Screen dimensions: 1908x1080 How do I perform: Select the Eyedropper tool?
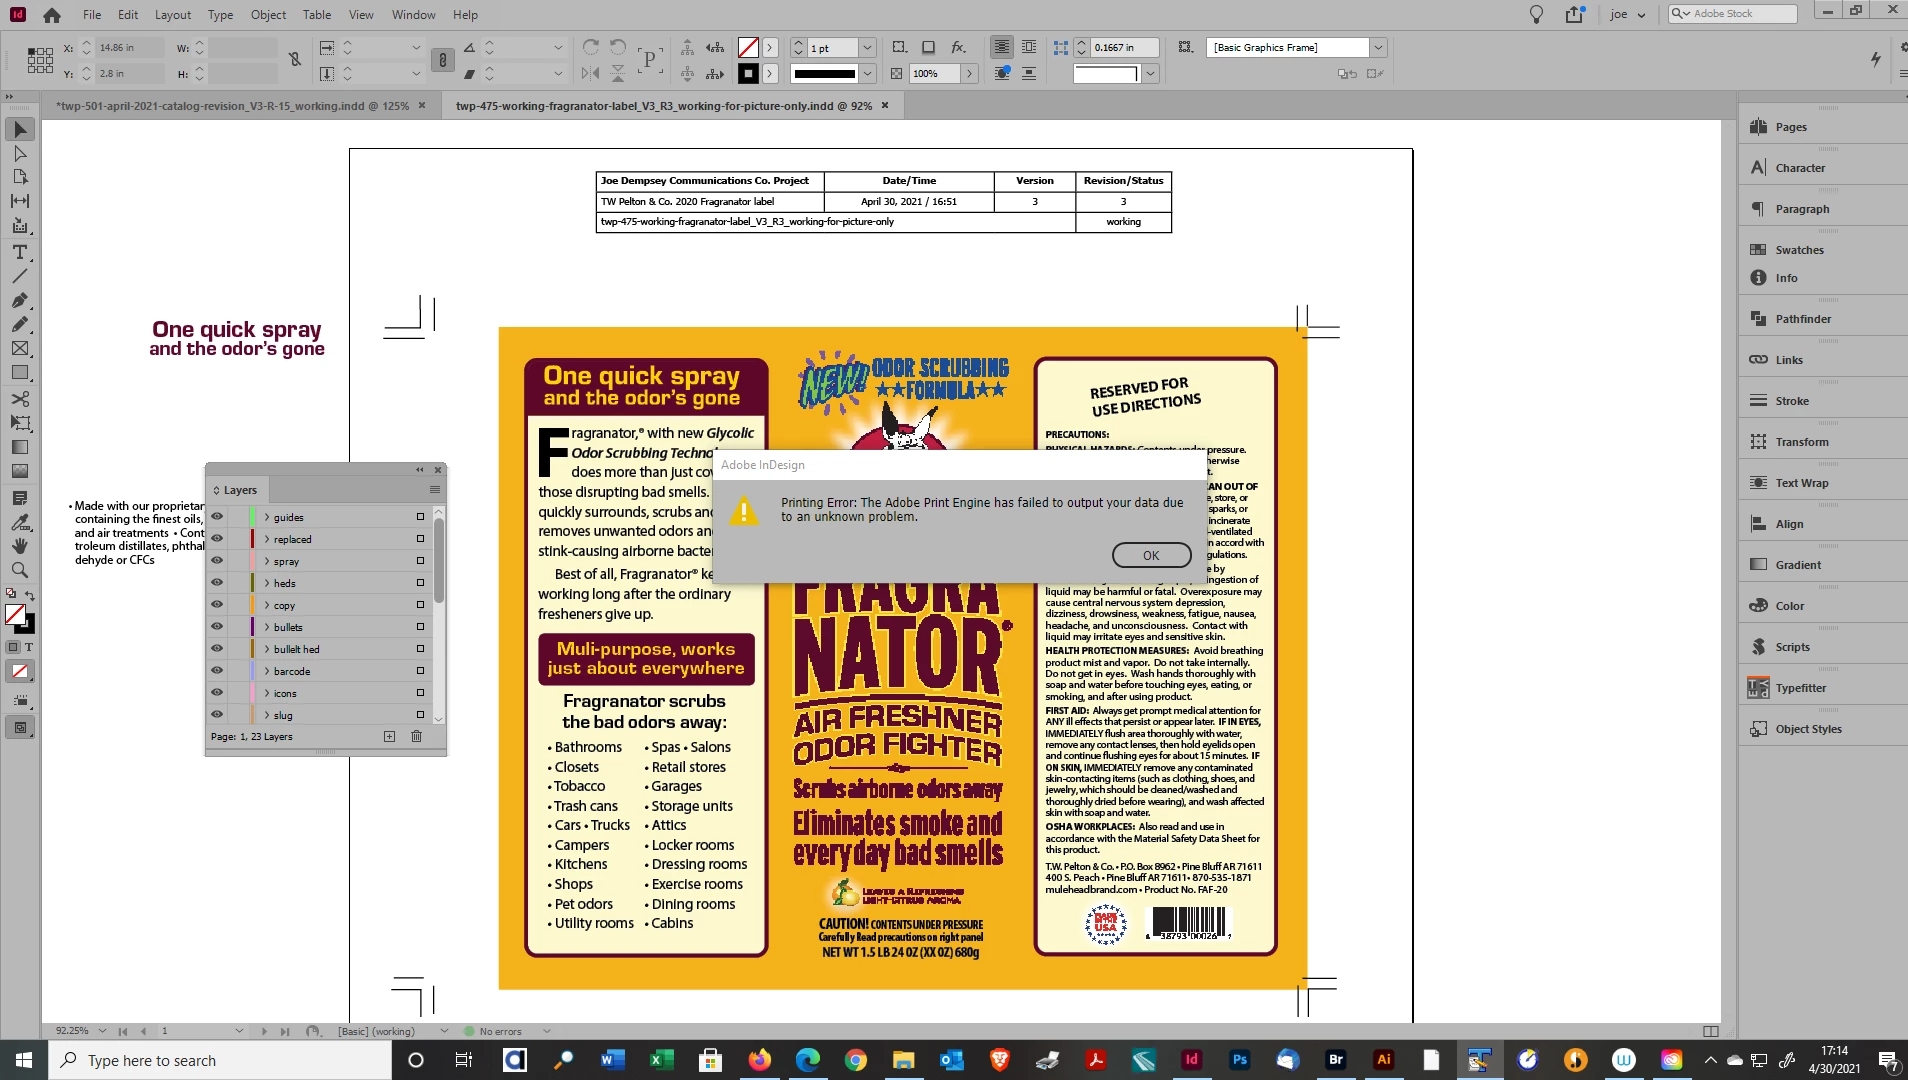click(20, 522)
